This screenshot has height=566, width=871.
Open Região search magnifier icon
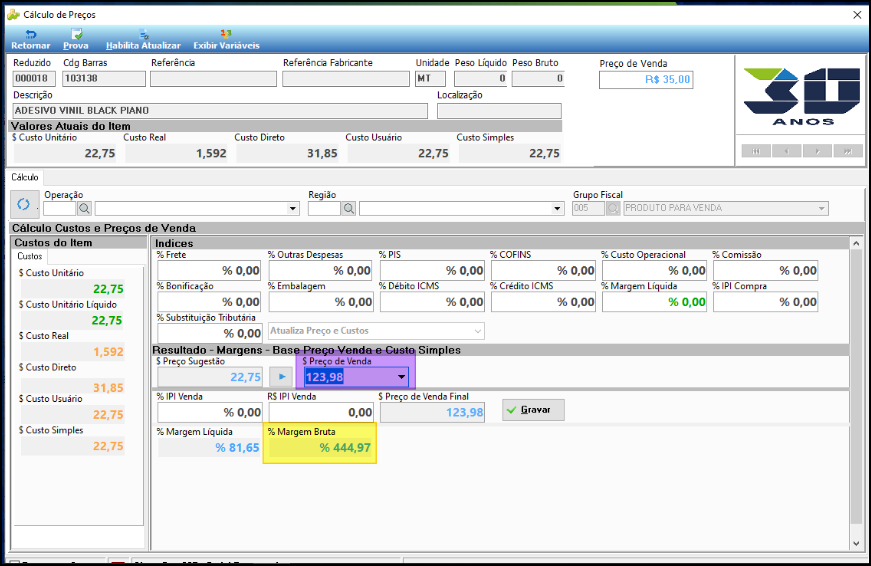tap(348, 209)
